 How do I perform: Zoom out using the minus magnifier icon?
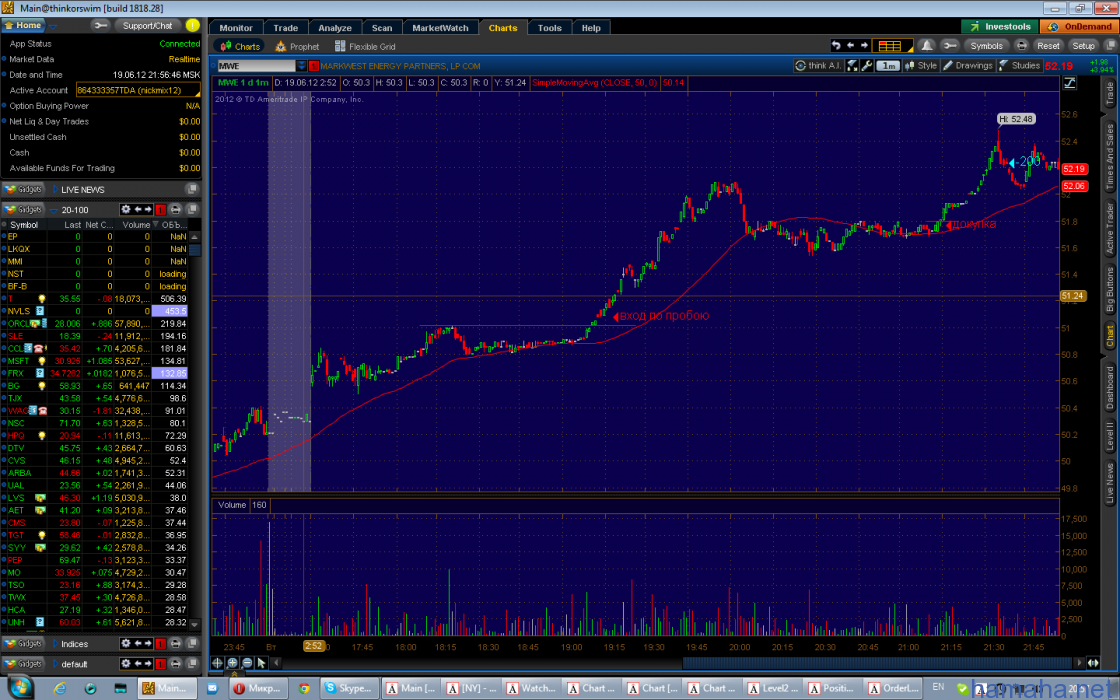(x=247, y=663)
